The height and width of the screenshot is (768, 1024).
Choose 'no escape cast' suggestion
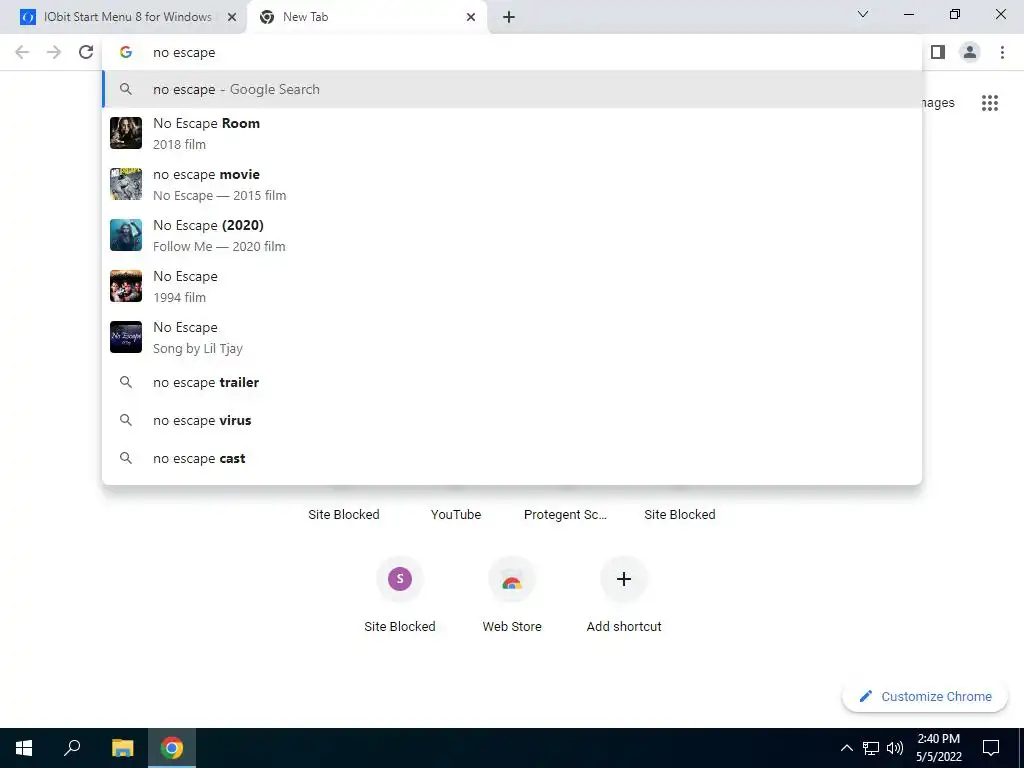[x=512, y=458]
